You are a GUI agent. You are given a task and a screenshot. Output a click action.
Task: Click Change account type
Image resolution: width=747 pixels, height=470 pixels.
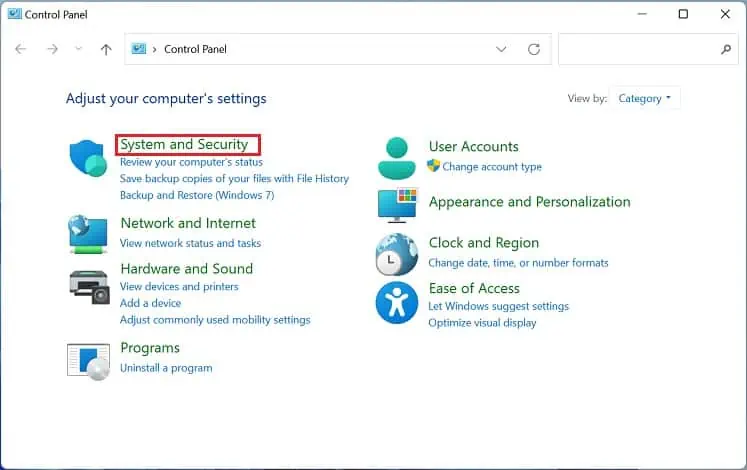point(492,167)
